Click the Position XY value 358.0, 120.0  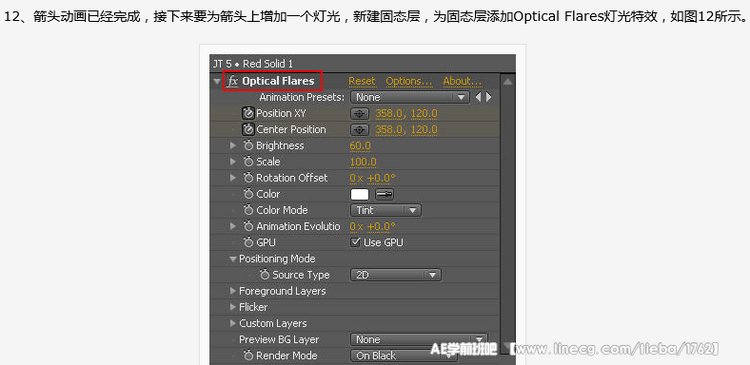[x=406, y=114]
